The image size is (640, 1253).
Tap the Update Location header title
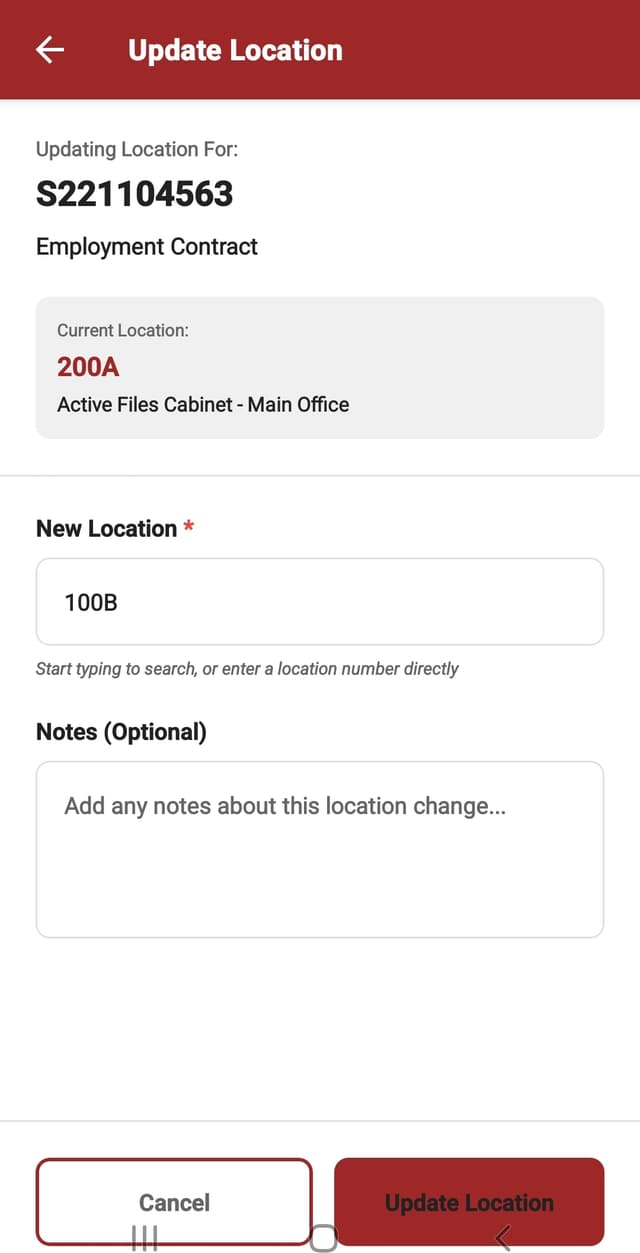pos(235,50)
